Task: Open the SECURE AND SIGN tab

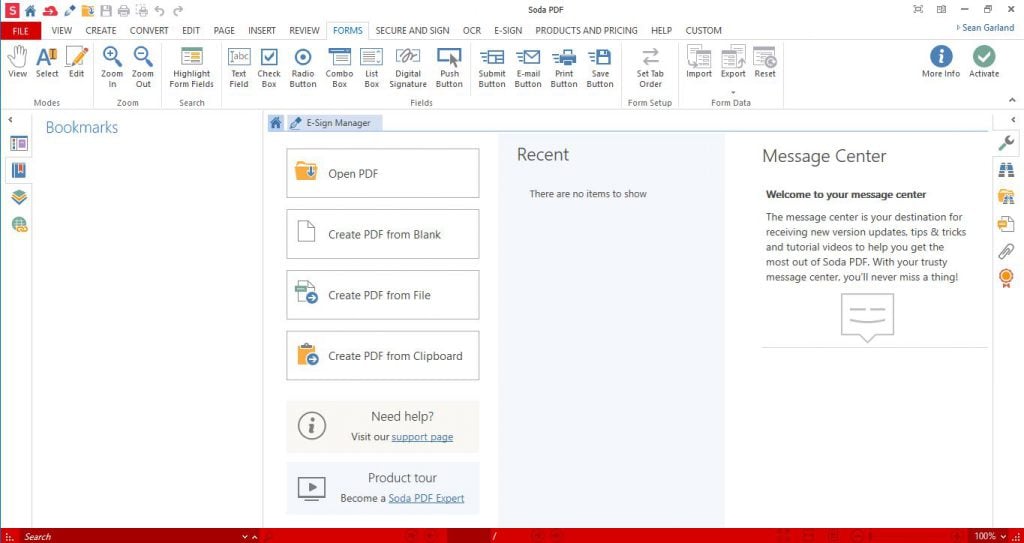Action: (412, 31)
